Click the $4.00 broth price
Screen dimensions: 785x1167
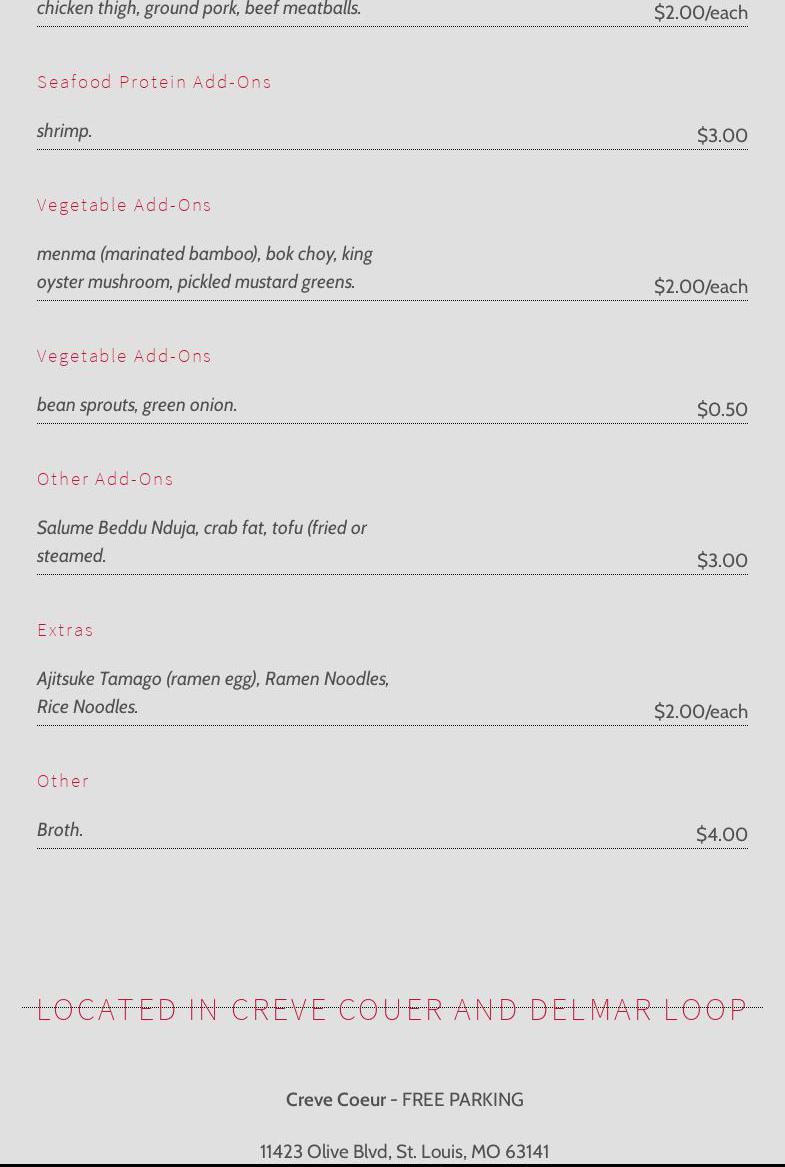pyautogui.click(x=722, y=834)
